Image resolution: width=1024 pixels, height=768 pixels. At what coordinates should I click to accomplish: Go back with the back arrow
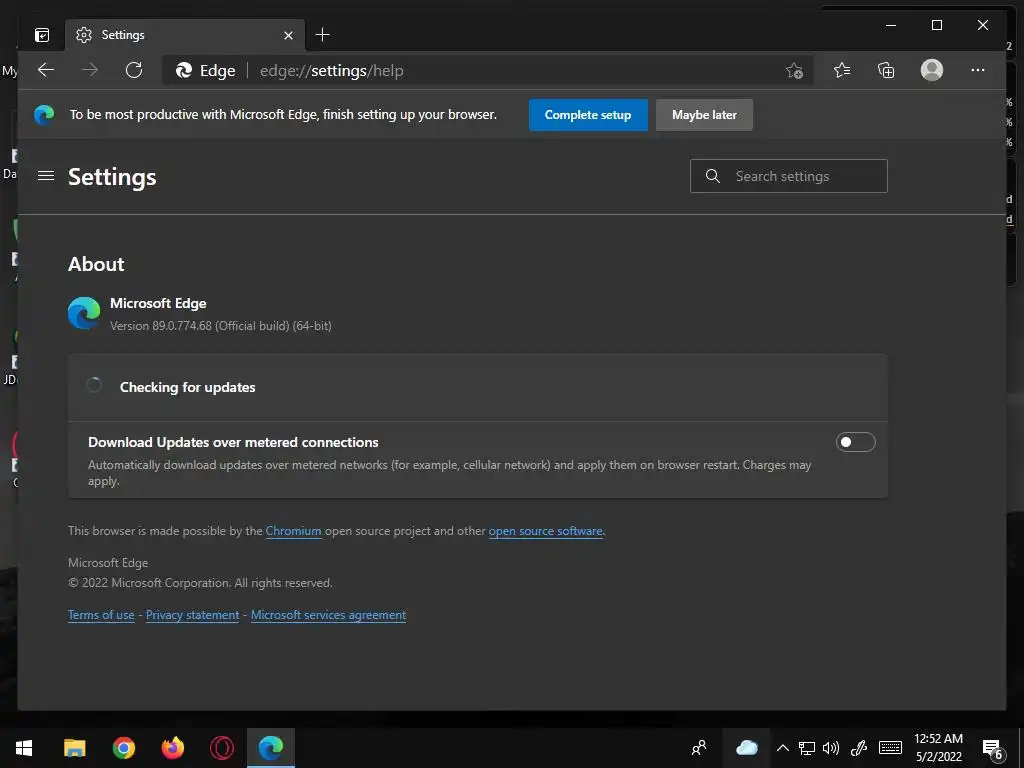46,70
